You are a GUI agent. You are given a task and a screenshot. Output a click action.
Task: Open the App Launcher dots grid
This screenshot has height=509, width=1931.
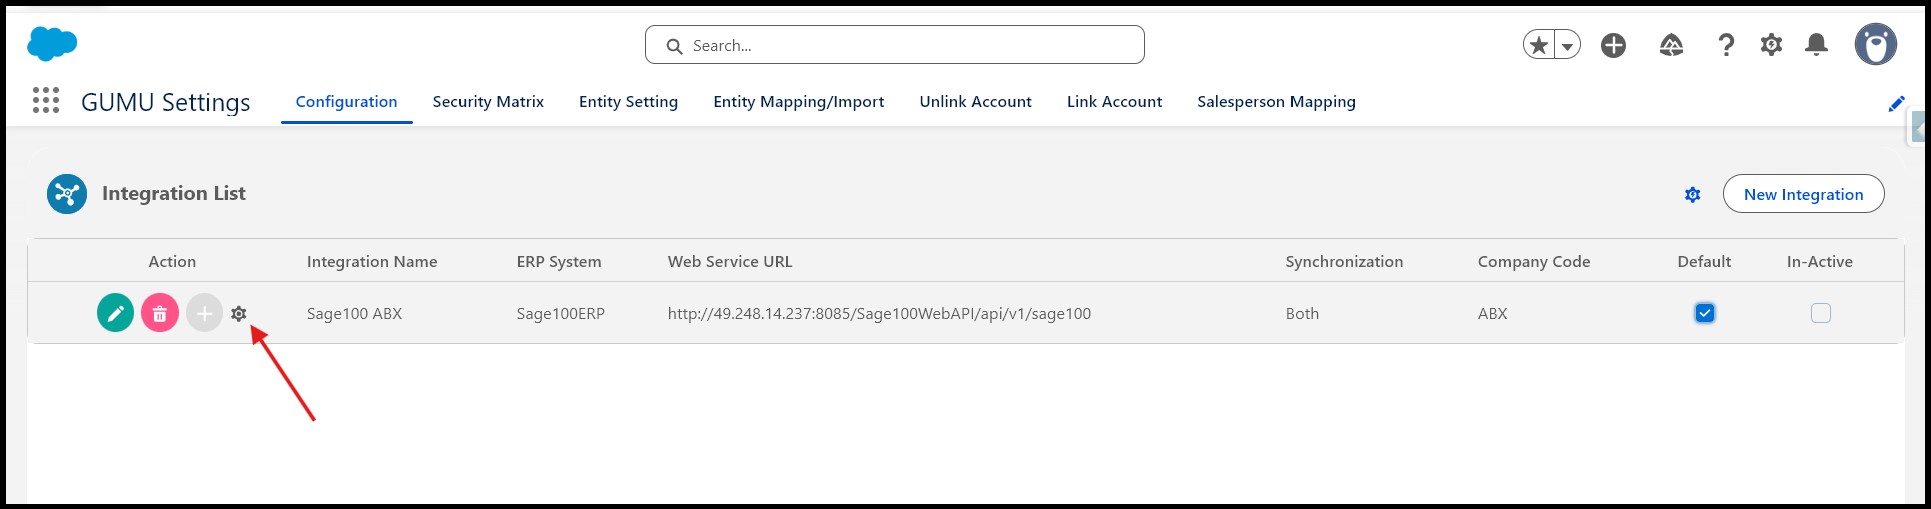pyautogui.click(x=46, y=101)
